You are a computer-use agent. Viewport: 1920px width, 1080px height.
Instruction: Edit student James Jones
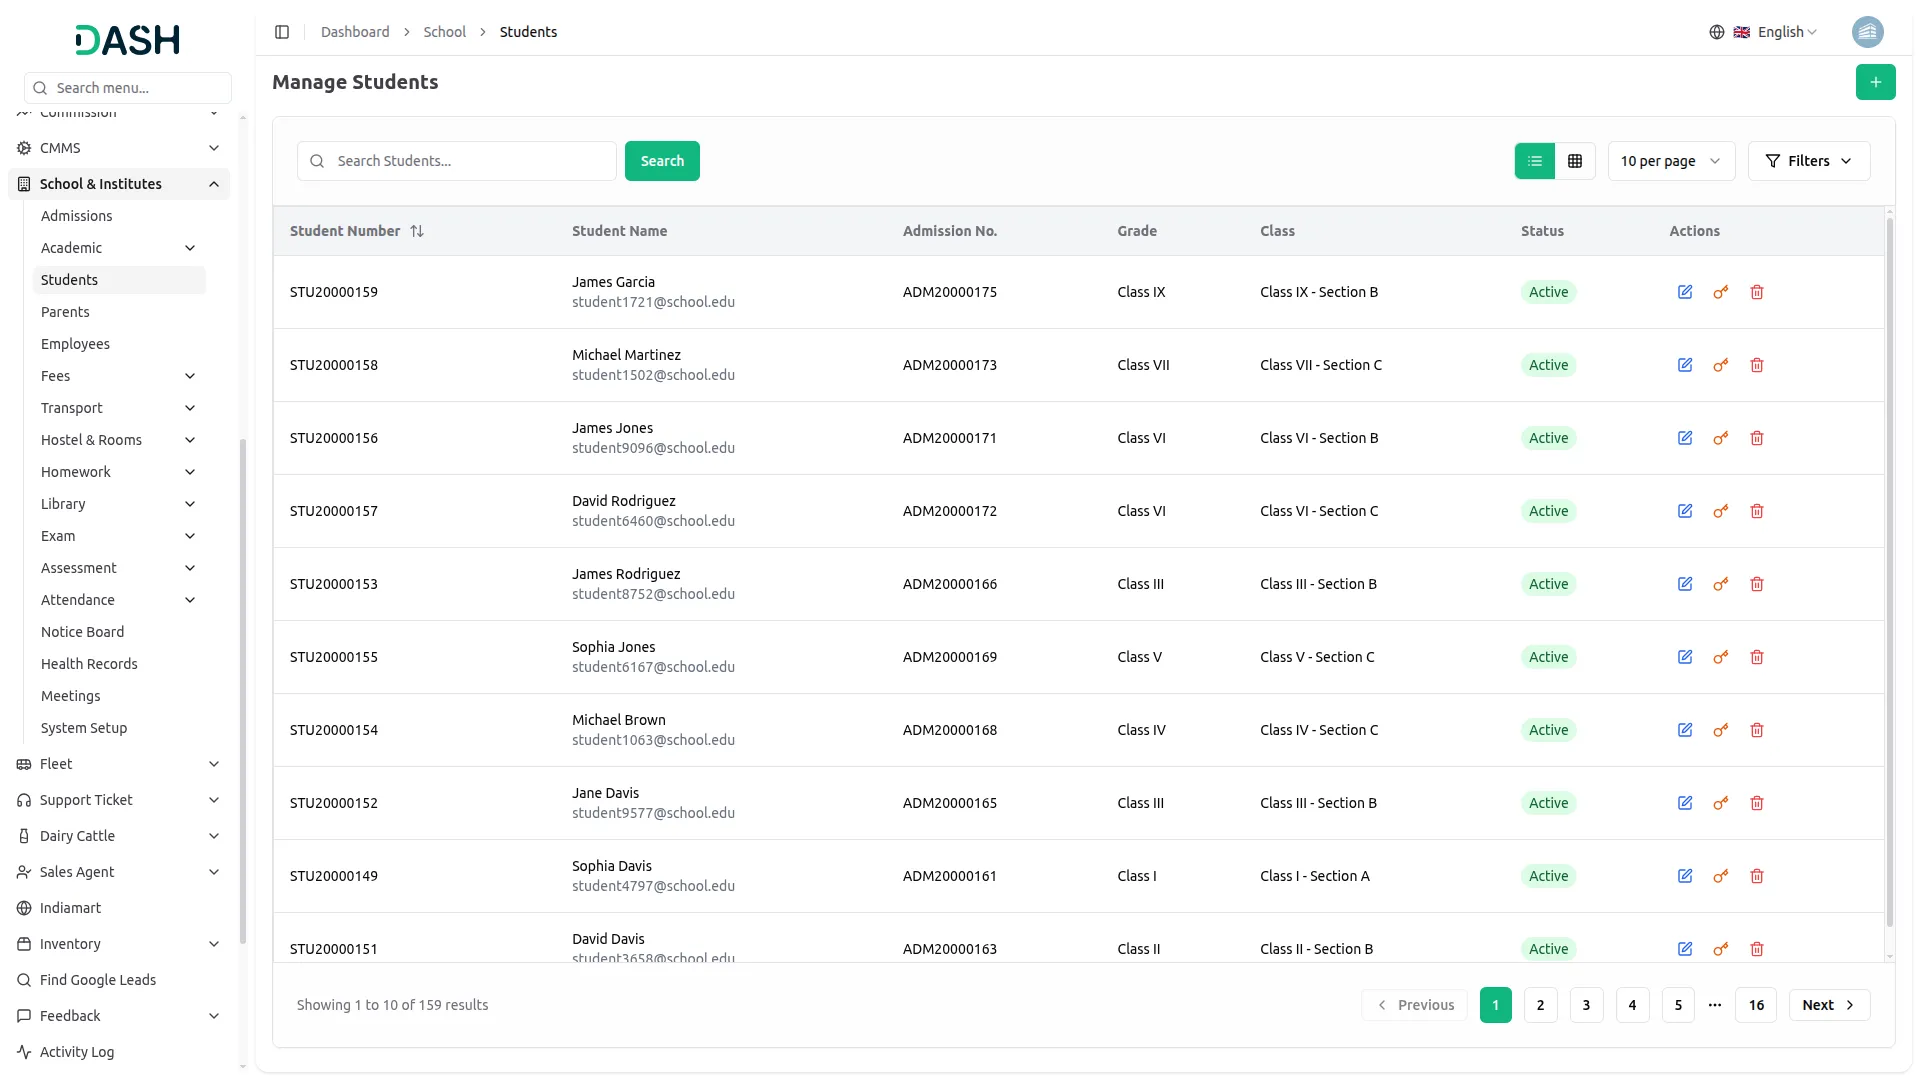(1685, 438)
